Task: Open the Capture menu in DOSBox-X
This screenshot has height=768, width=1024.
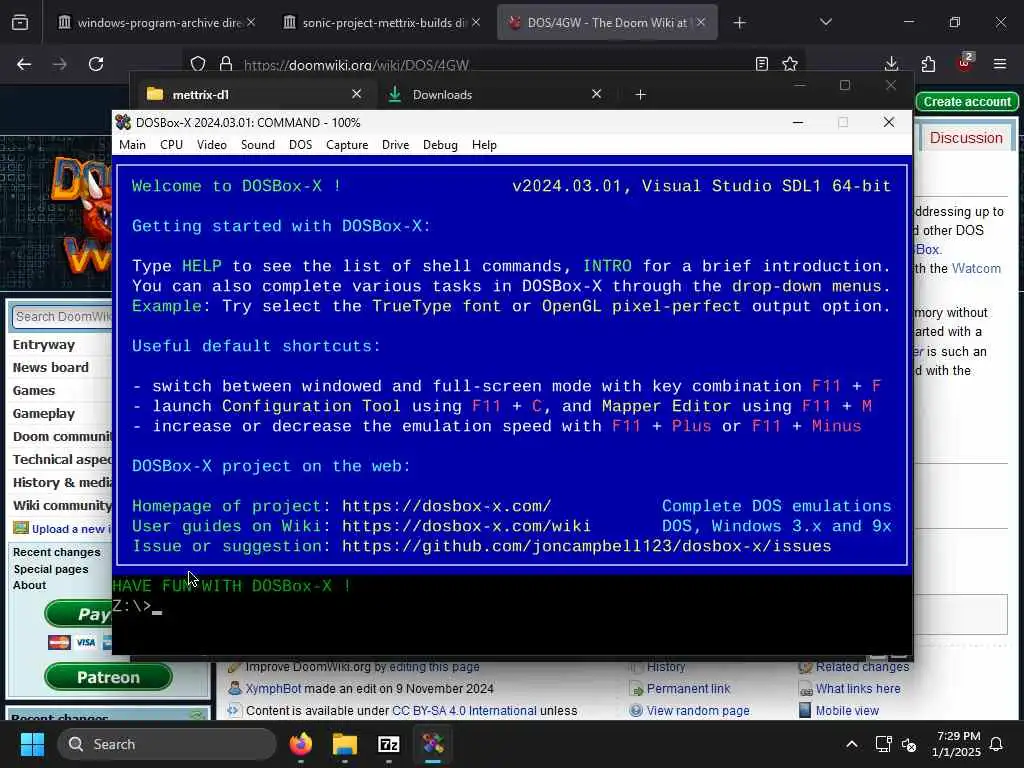Action: [x=347, y=145]
